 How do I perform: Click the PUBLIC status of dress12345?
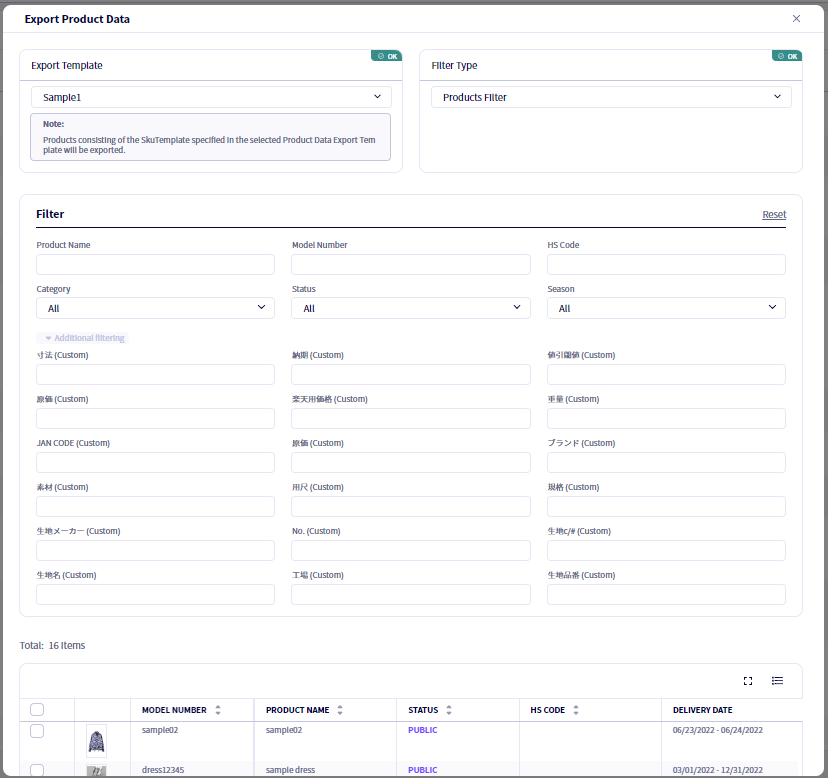(x=422, y=770)
